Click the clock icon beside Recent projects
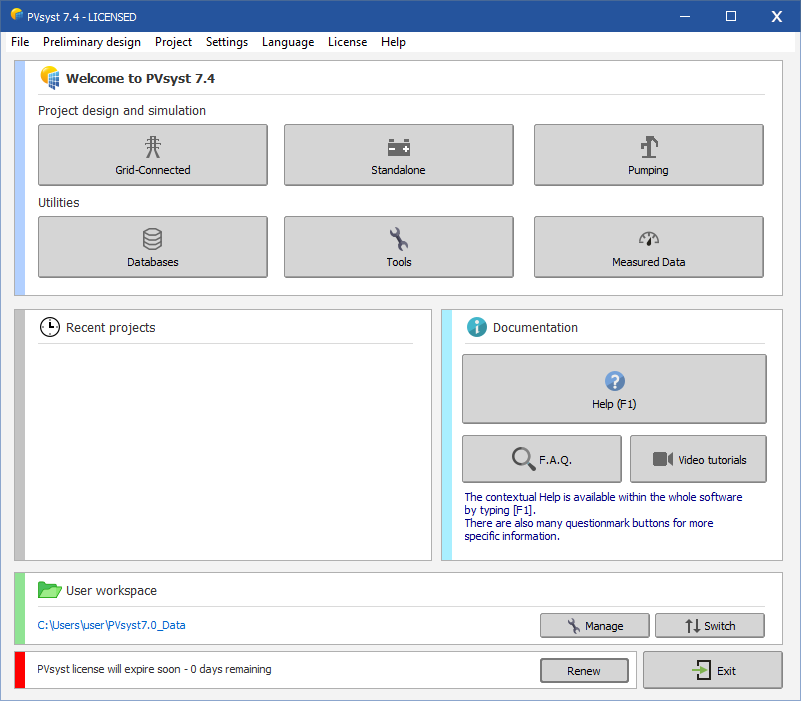The width and height of the screenshot is (801, 701). [x=50, y=327]
